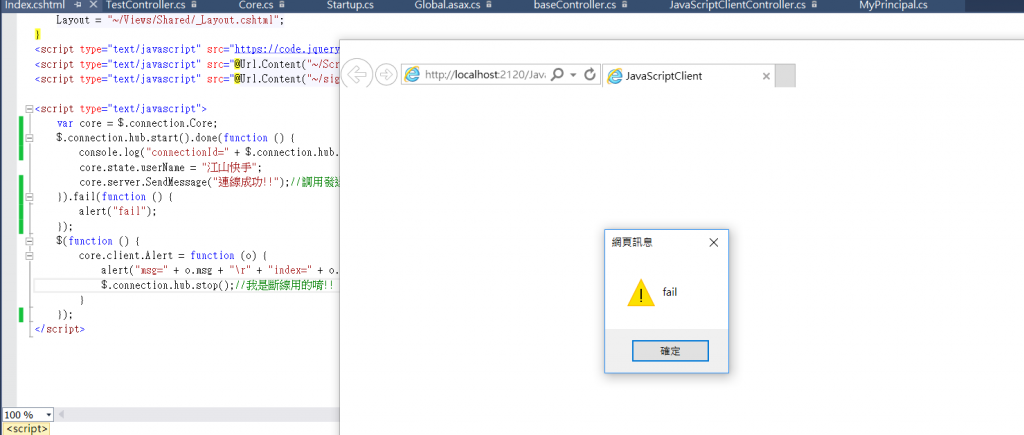This screenshot has height=435, width=1024.
Task: Select the baseController.cs tab
Action: [x=575, y=5]
